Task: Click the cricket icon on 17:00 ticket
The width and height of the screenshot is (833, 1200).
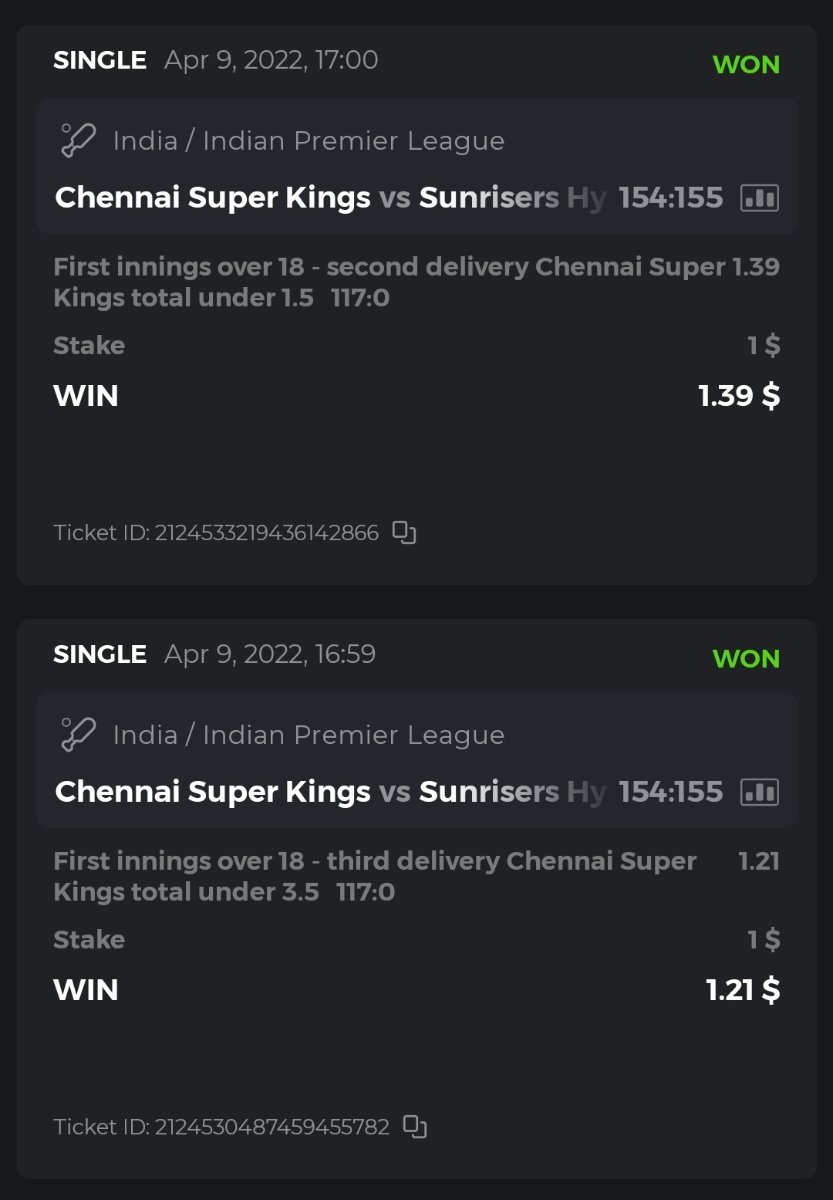Action: click(78, 141)
